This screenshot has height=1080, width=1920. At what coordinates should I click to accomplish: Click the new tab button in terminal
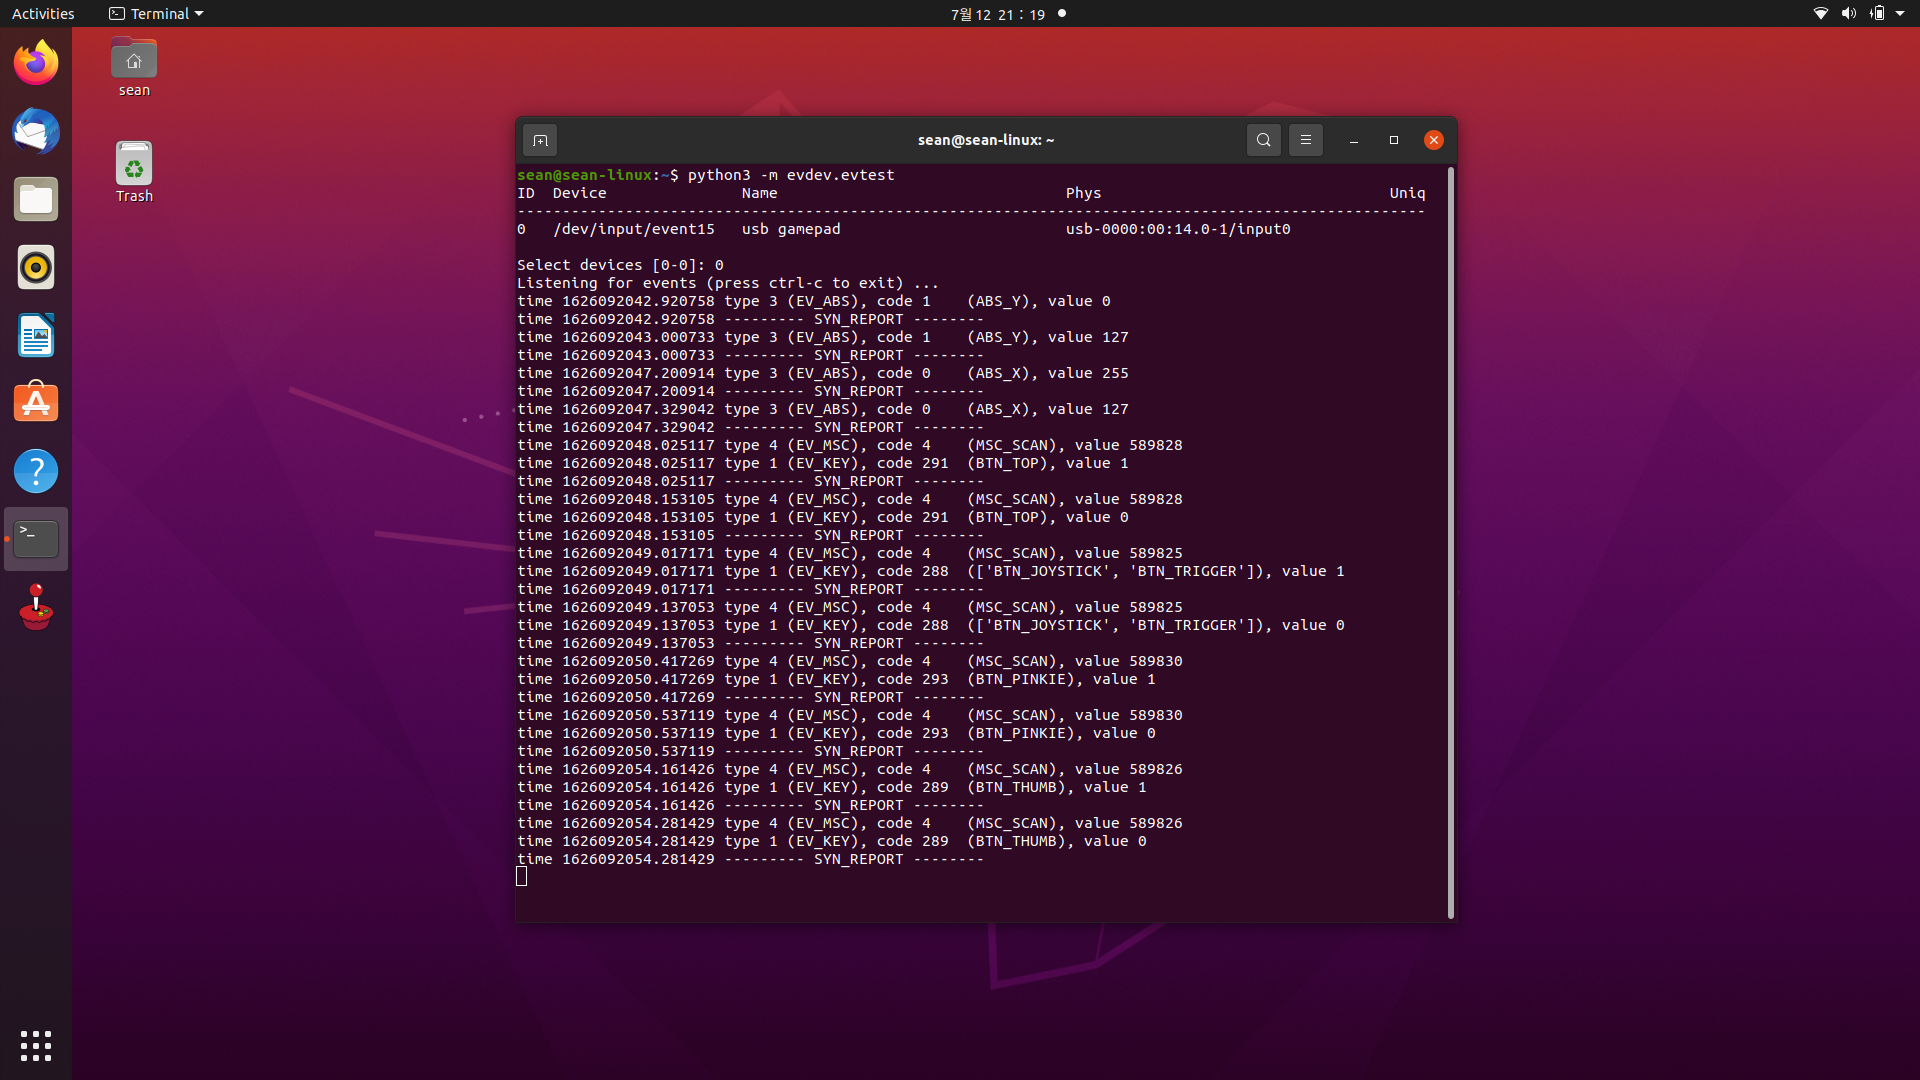(540, 140)
